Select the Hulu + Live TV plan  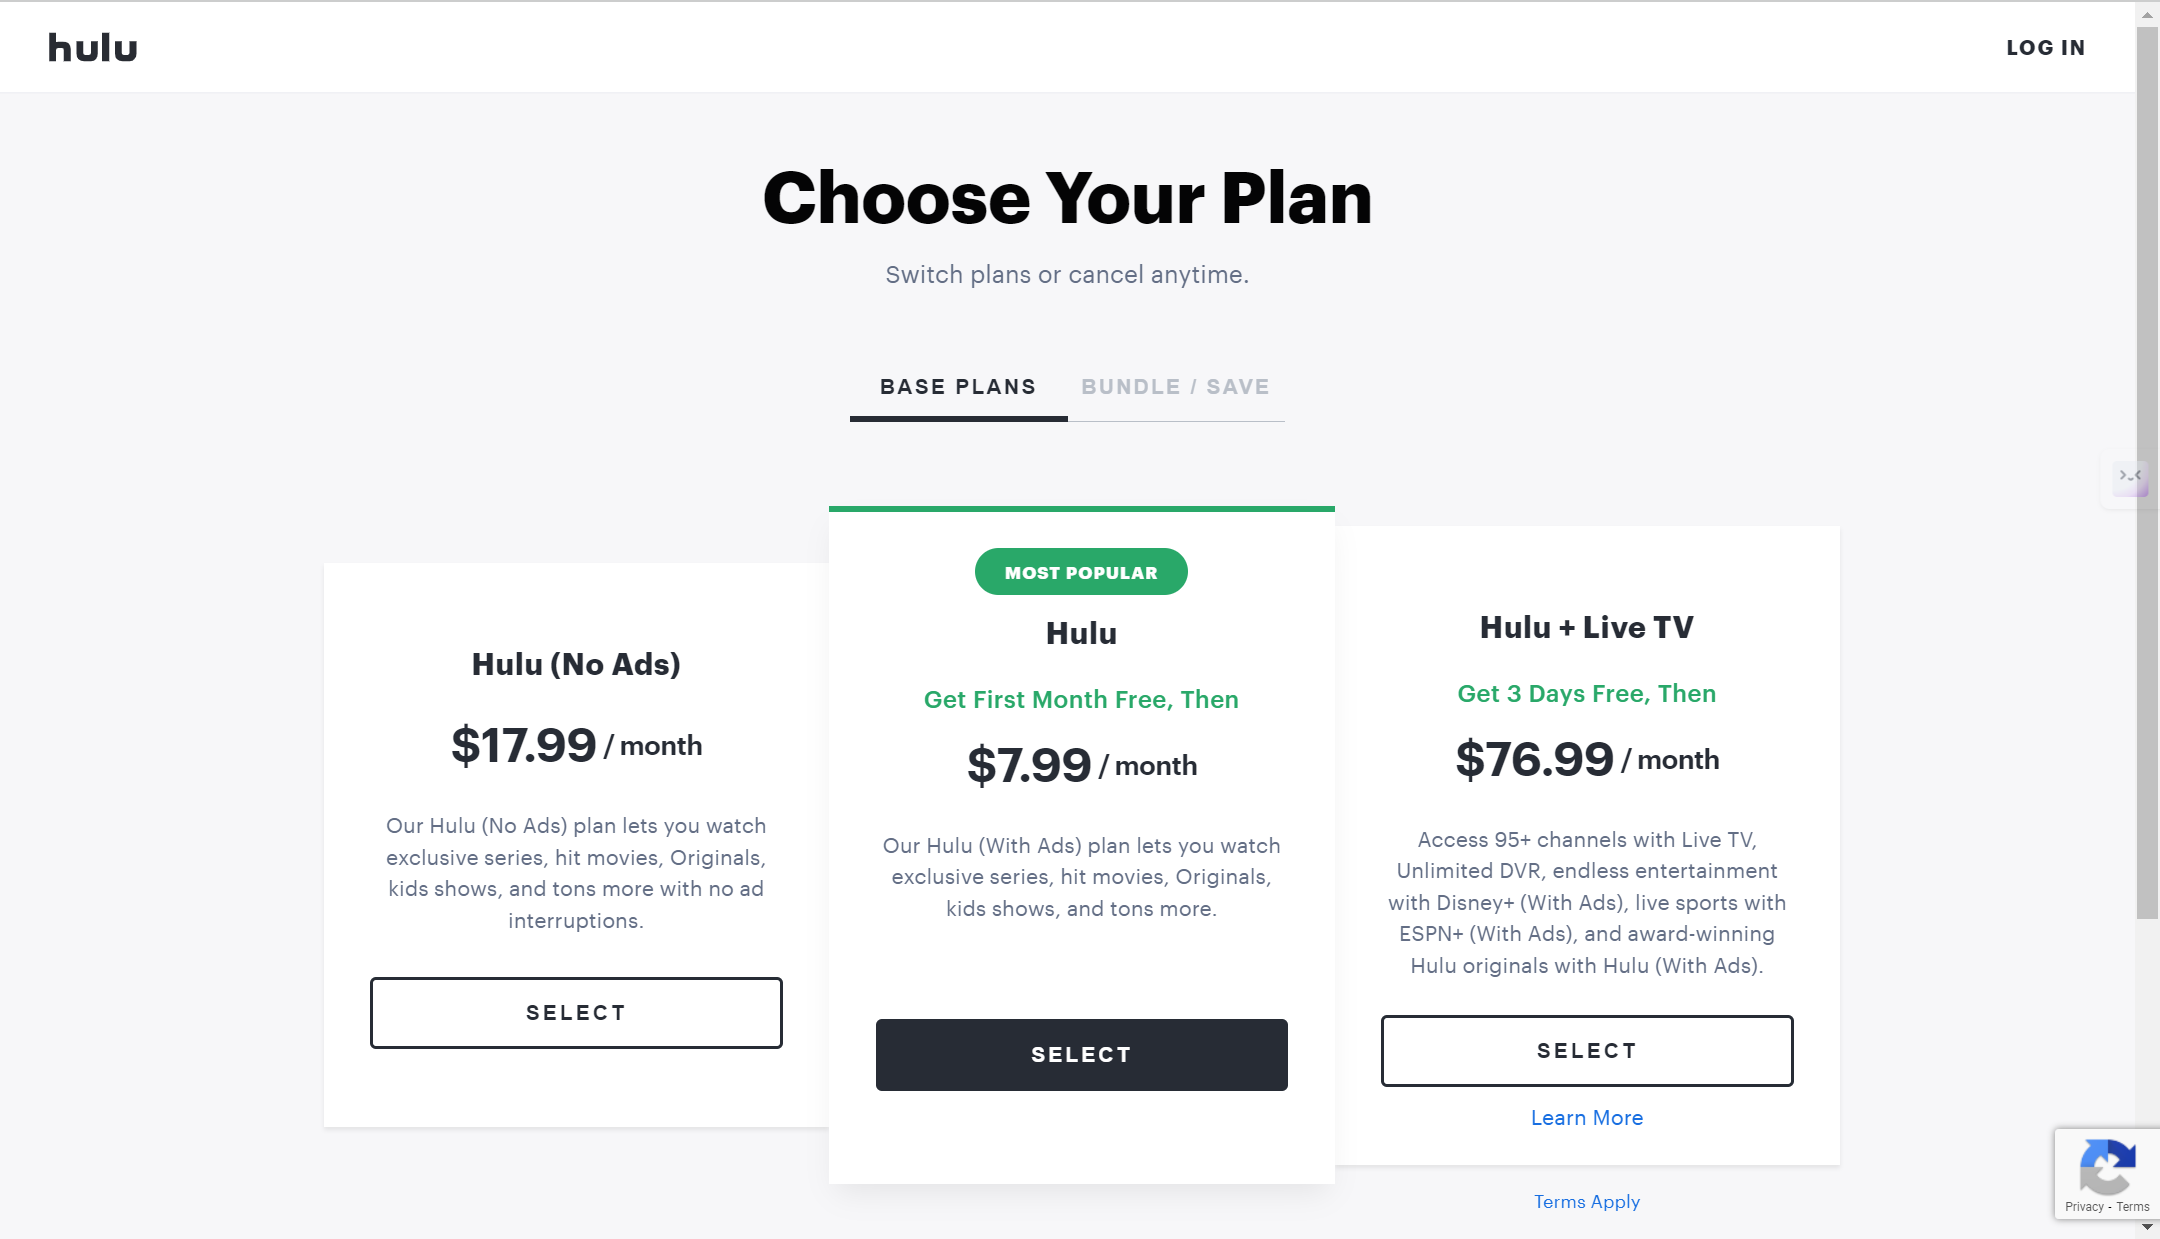[x=1586, y=1051]
